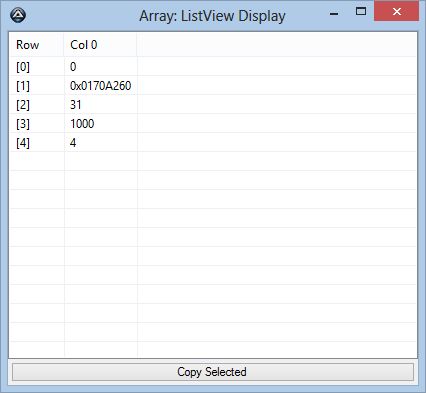
Task: Select row [4] index cell
Action: coord(23,143)
